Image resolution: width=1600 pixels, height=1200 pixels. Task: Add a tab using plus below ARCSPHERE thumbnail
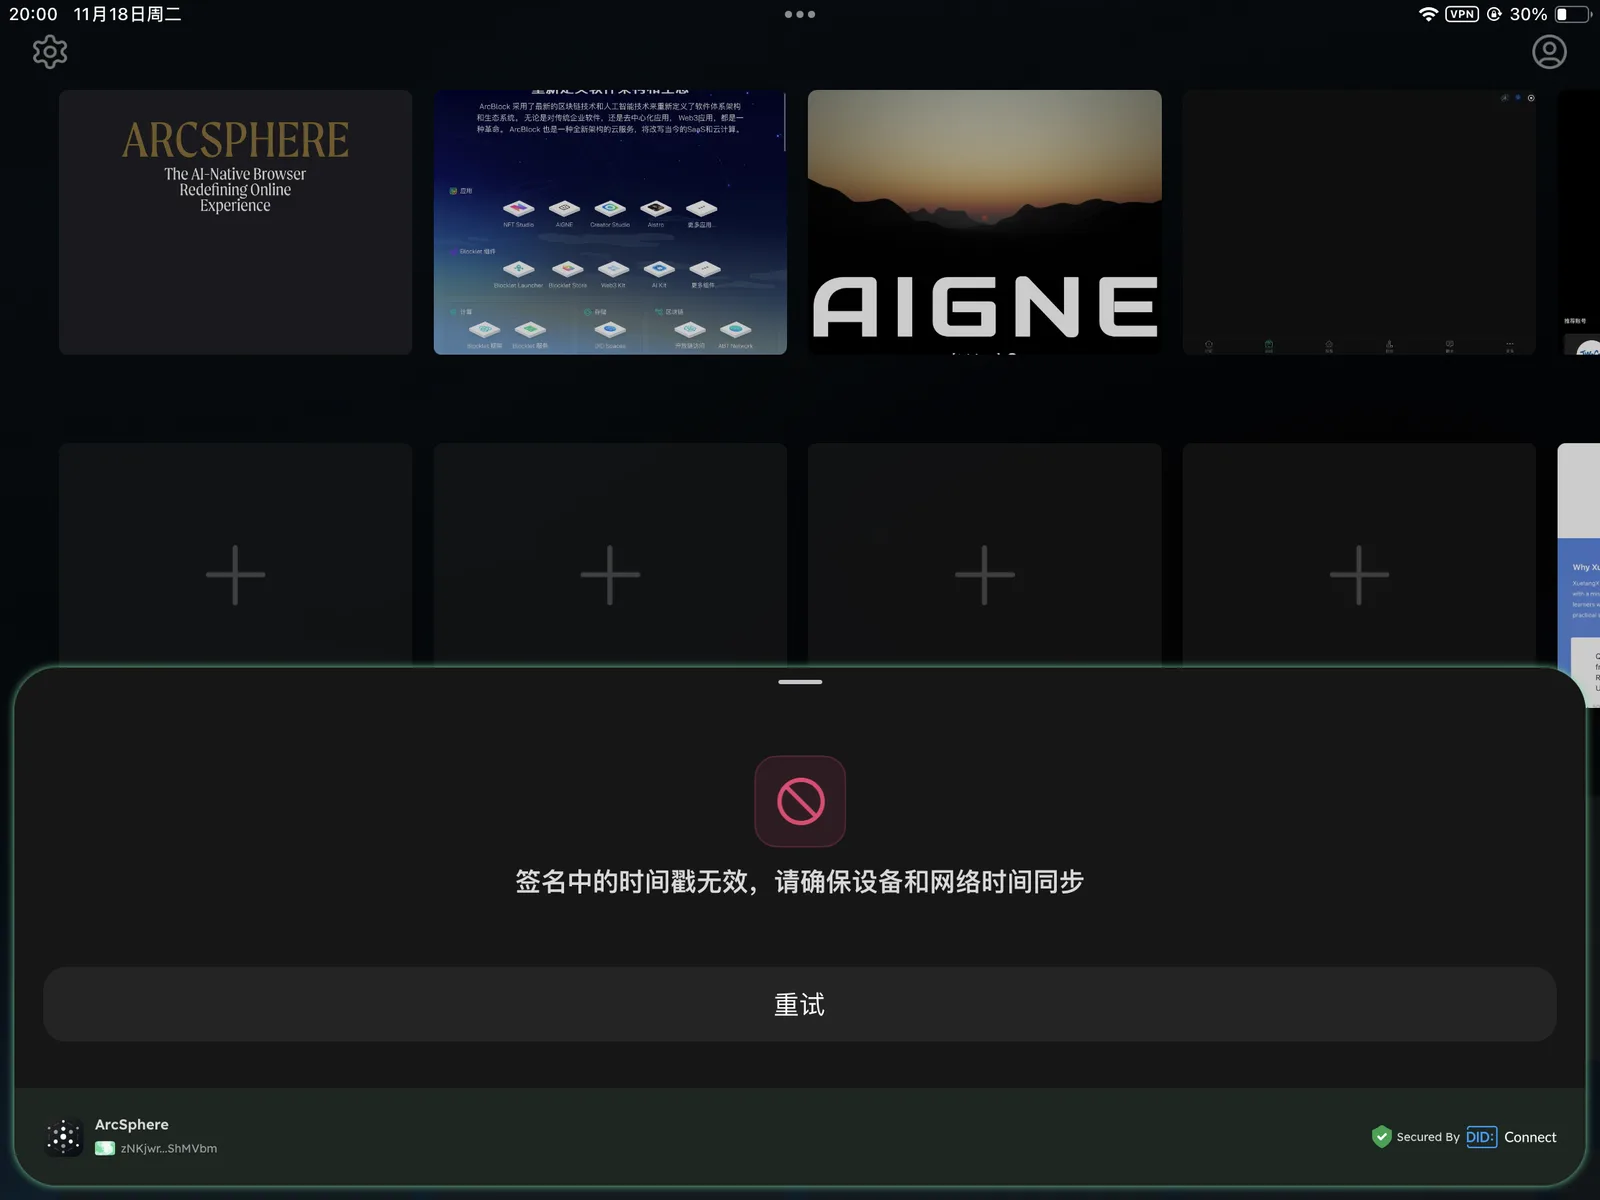click(x=236, y=575)
